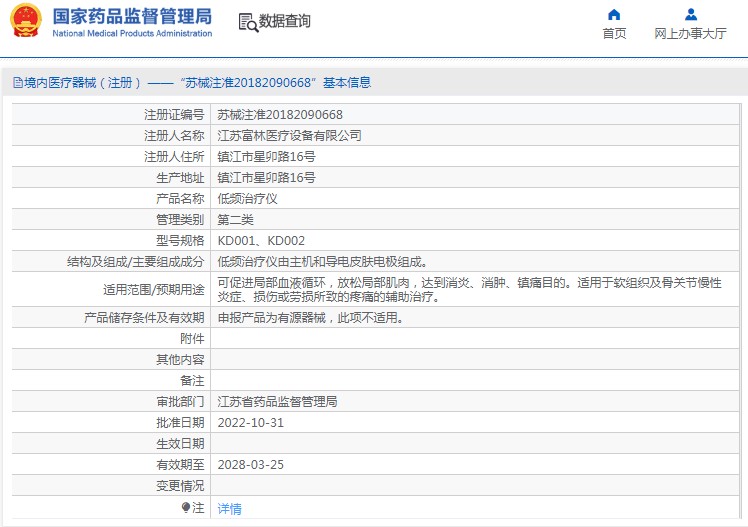748x527 pixels.
Task: Click the 变更情况 label
Action: click(180, 486)
